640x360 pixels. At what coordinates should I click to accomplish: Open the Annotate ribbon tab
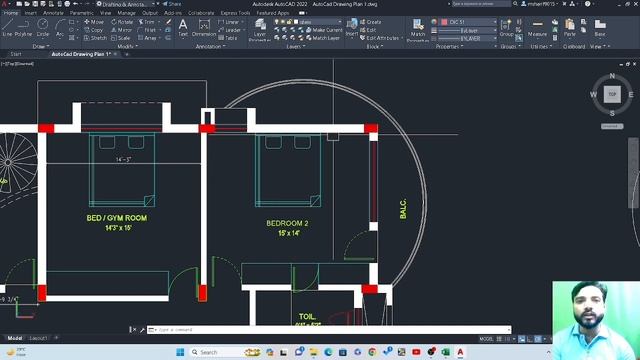(x=53, y=13)
